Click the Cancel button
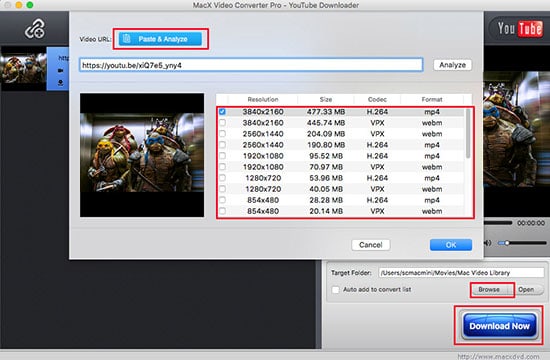Viewport: 550px width, 360px height. (371, 245)
